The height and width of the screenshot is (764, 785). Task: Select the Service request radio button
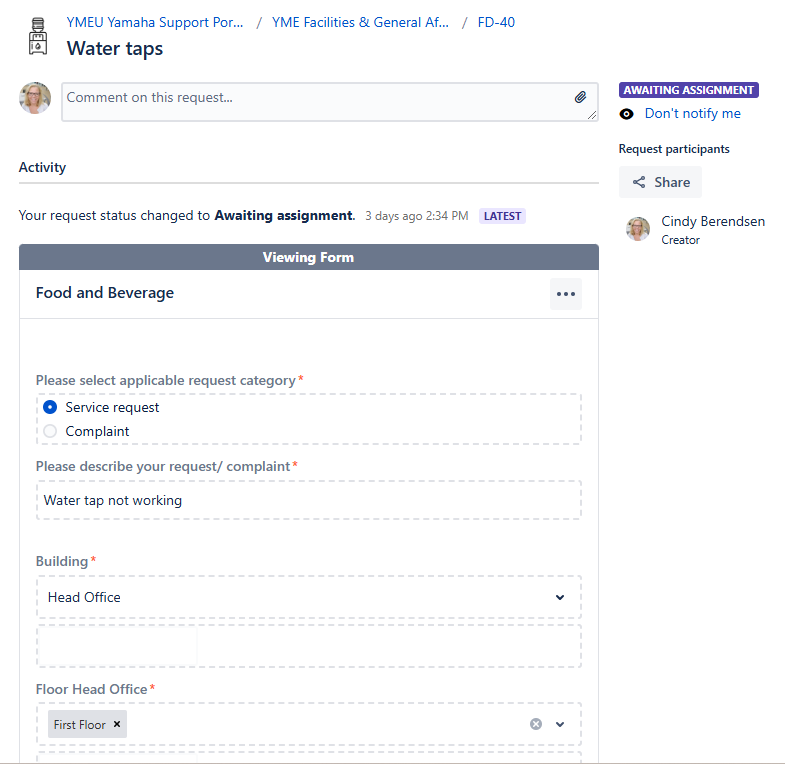[x=50, y=407]
